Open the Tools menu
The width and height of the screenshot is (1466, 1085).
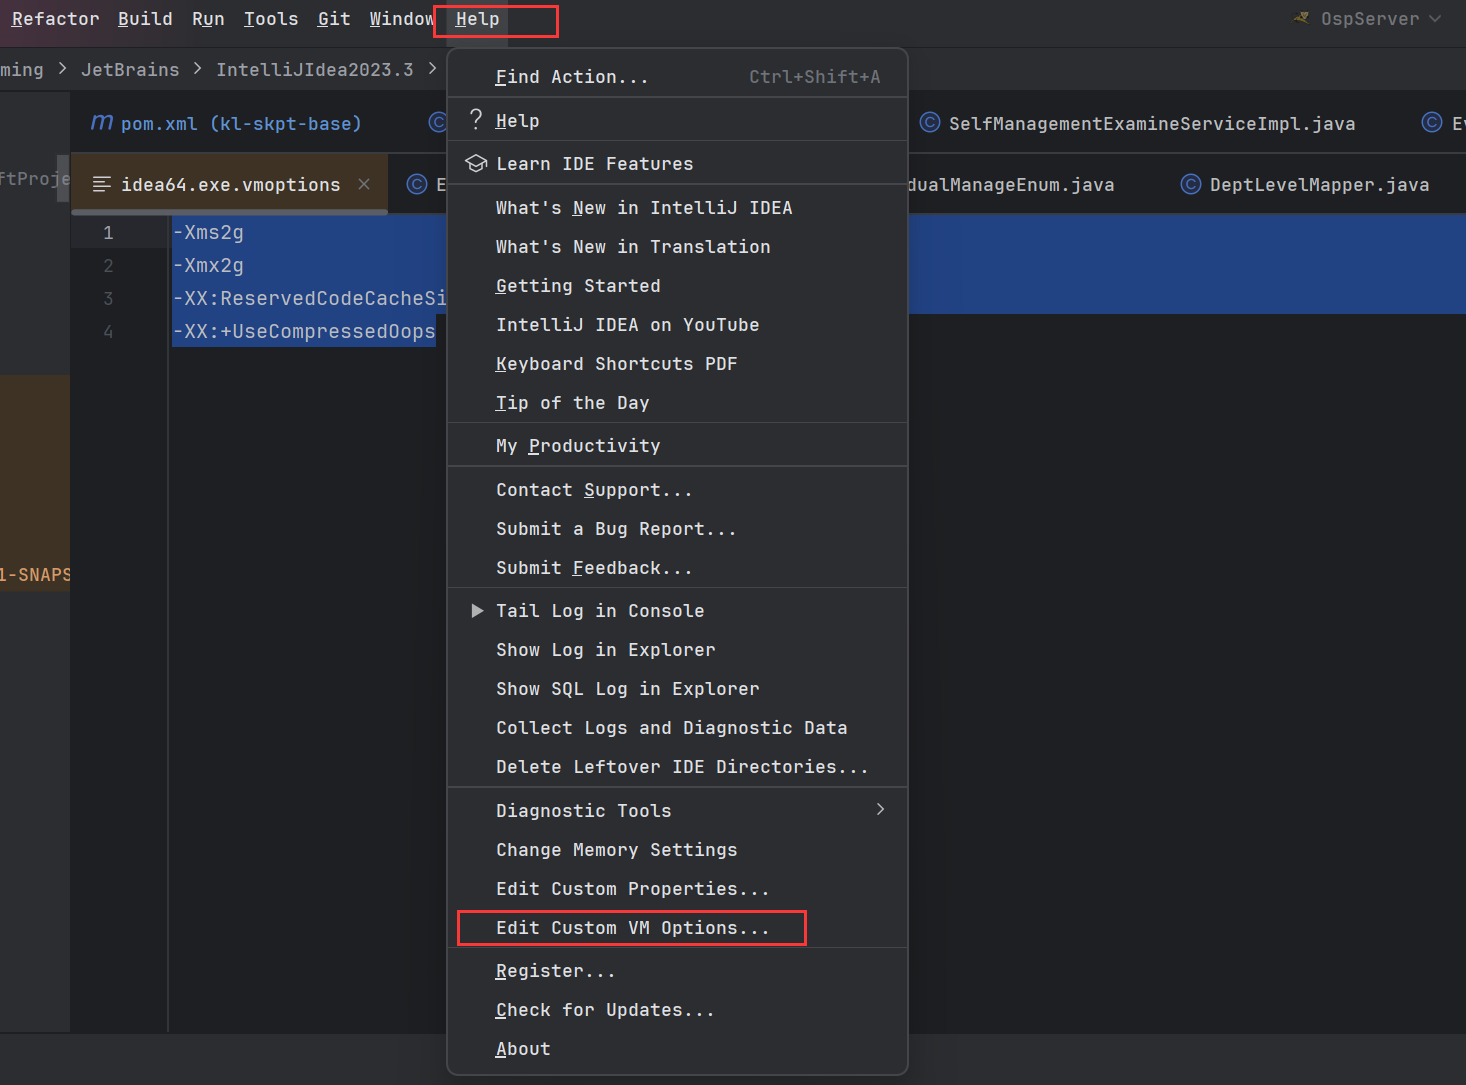[271, 19]
